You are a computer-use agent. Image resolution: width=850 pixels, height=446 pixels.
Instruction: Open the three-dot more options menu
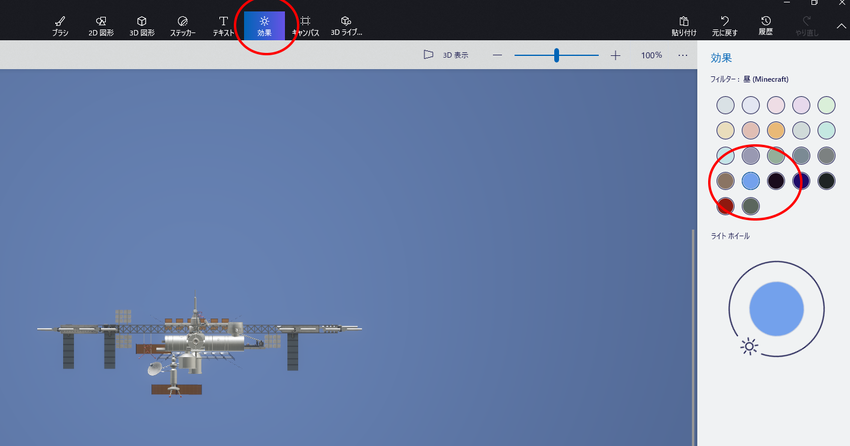tap(682, 55)
